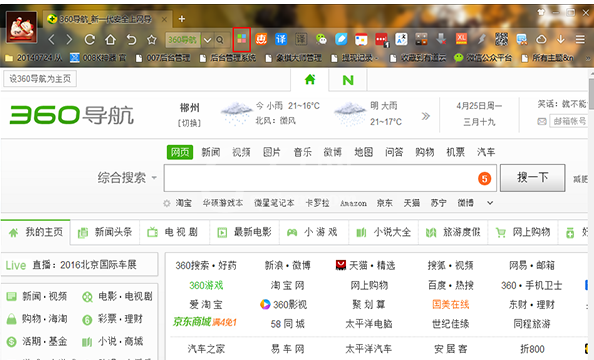Click the blue feather note extension icon
The image size is (594, 360).
341,39
